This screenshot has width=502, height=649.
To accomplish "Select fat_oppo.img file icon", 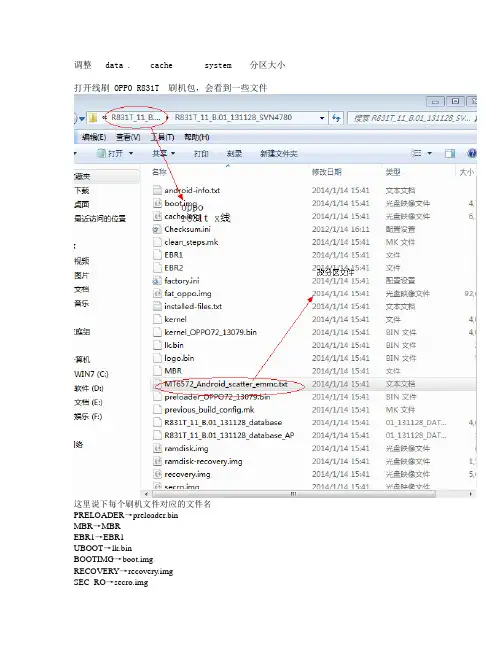I will pyautogui.click(x=157, y=293).
